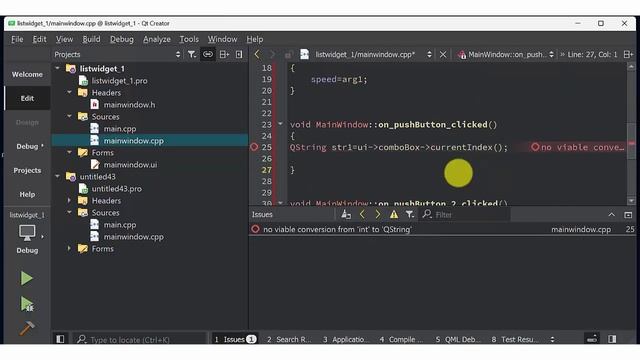Collapse the Forms folder of listwidget_1
Screen dimensions: 640x360
coord(69,152)
